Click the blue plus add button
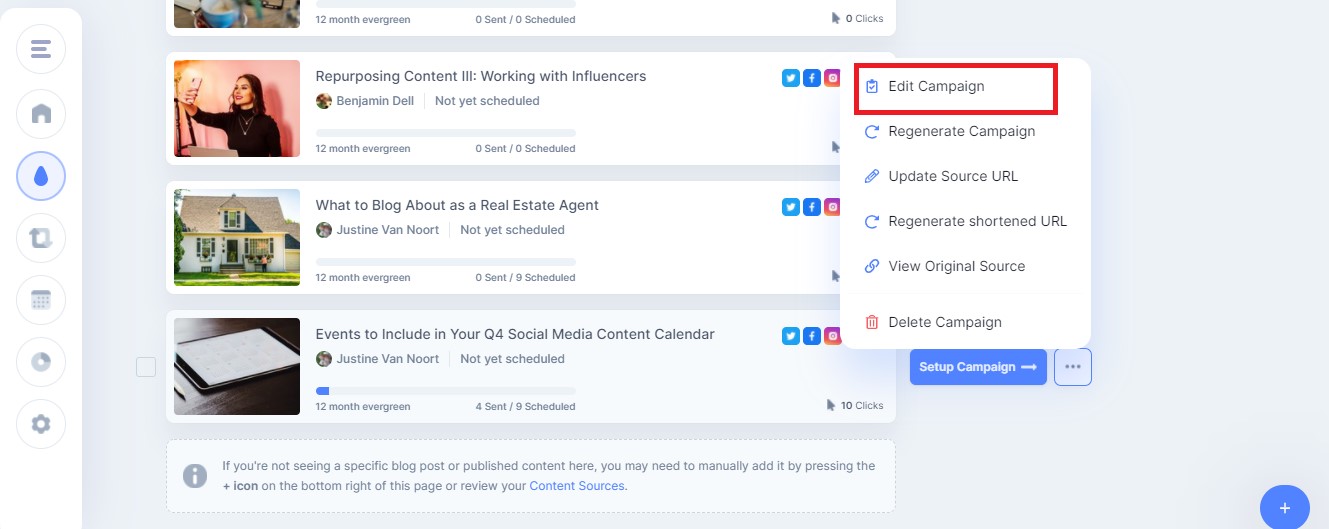Viewport: 1329px width, 529px height. click(x=1285, y=508)
